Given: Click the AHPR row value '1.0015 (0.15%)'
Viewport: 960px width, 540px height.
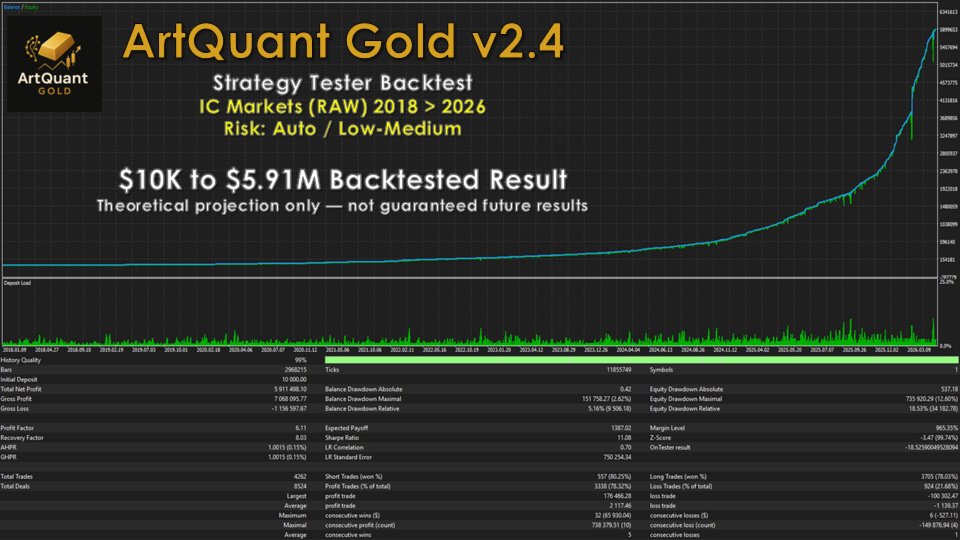Looking at the screenshot, I should (x=287, y=448).
